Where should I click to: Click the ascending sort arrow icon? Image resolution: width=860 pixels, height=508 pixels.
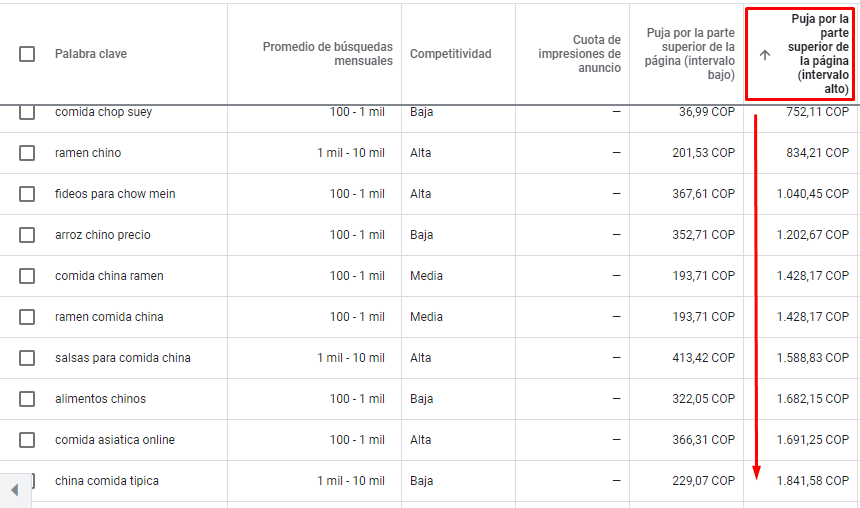click(x=765, y=55)
